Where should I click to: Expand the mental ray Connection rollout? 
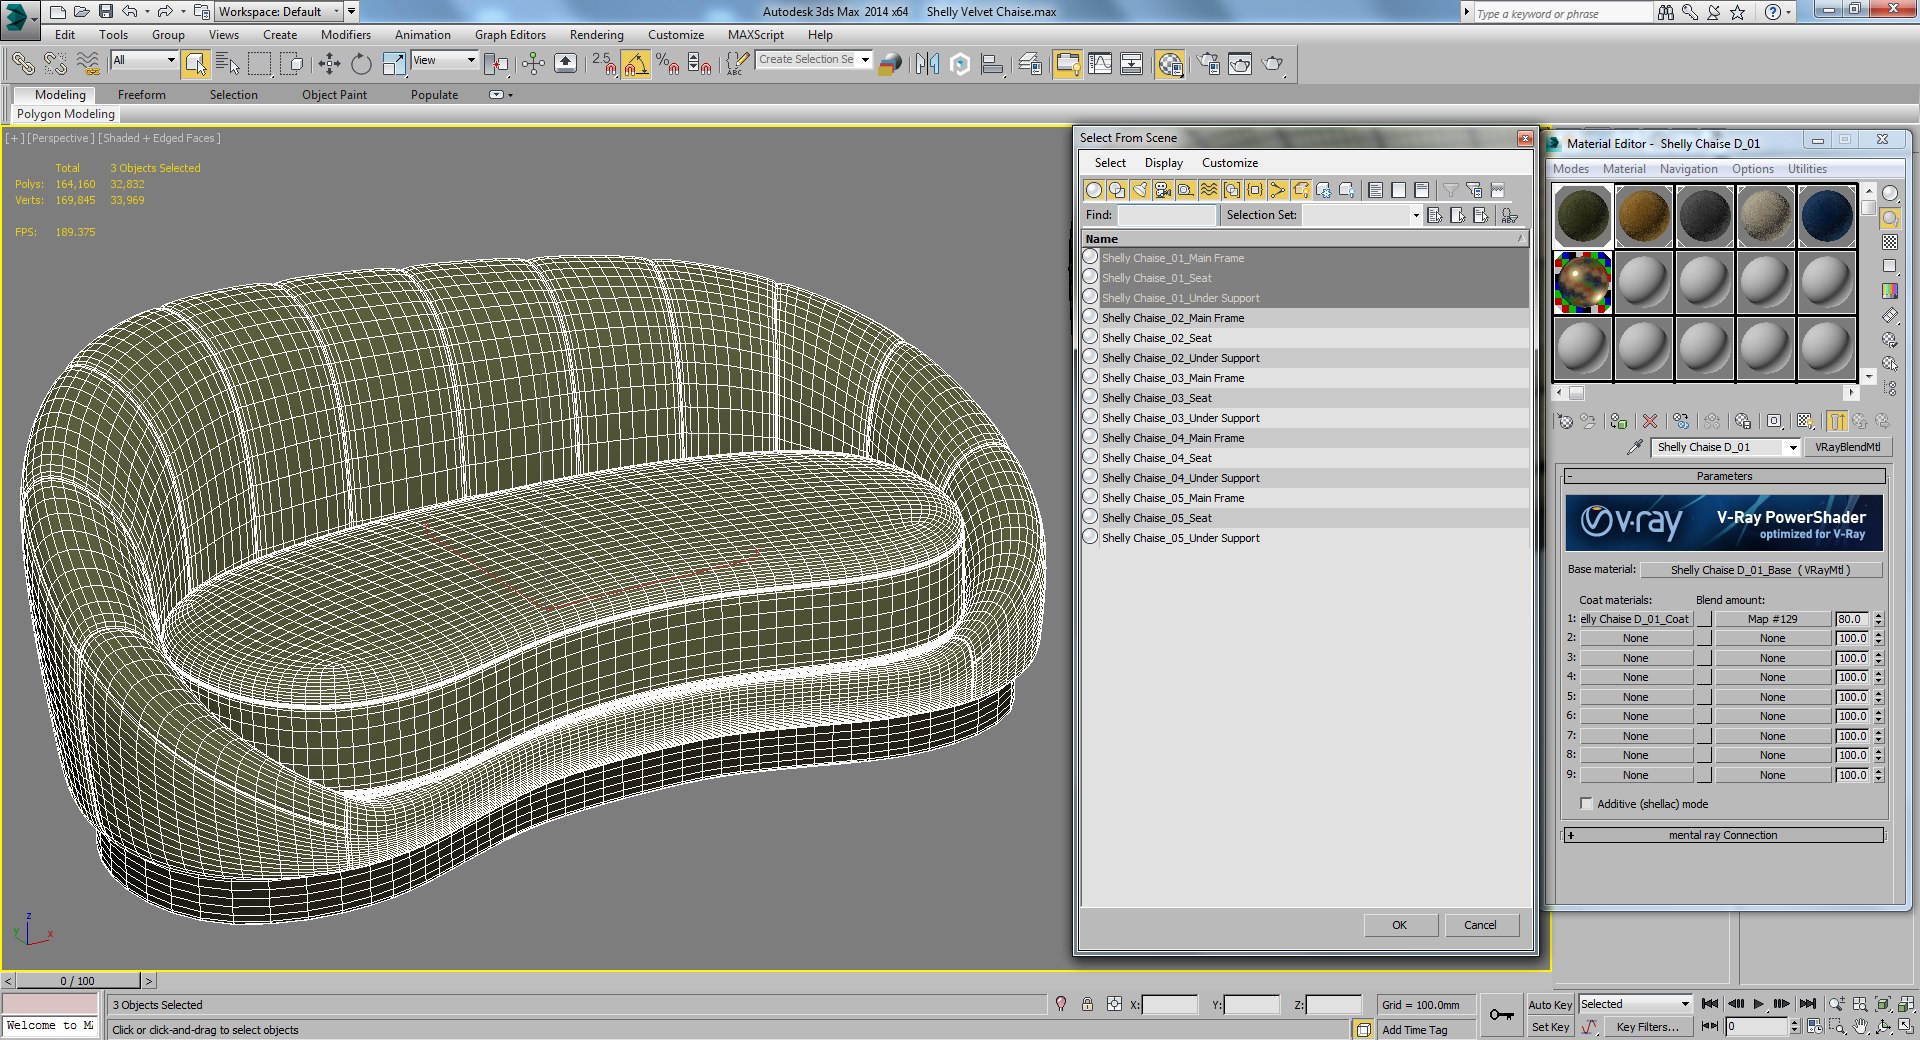(1724, 835)
